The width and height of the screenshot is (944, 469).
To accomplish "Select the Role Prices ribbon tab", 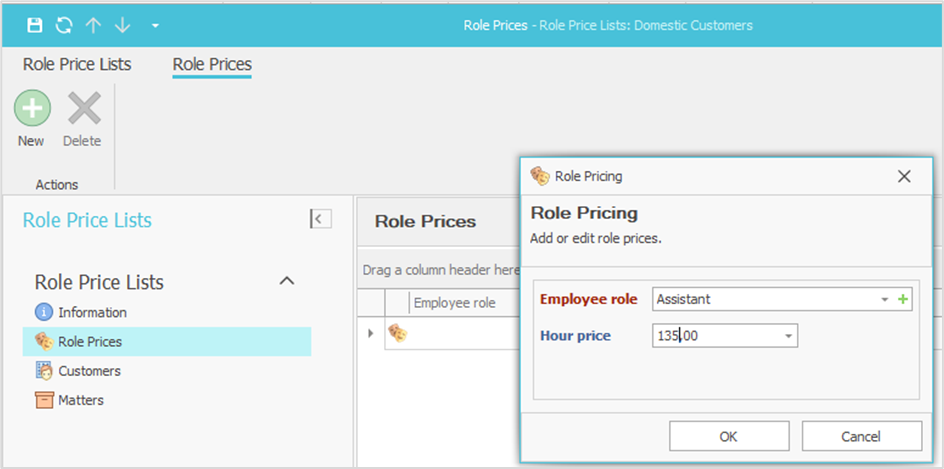I will coord(212,64).
